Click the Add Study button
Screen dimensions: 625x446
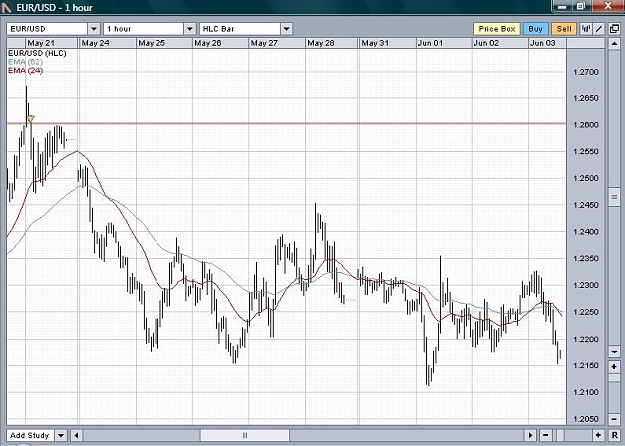click(x=30, y=435)
